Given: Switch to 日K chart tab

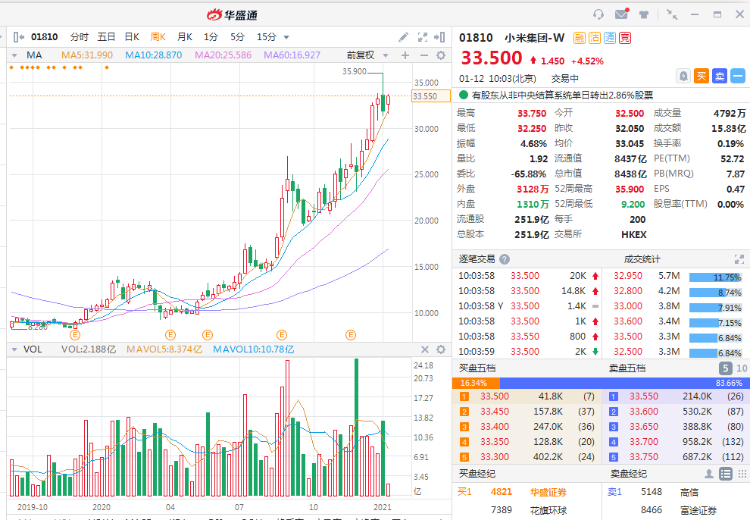Looking at the screenshot, I should (132, 37).
